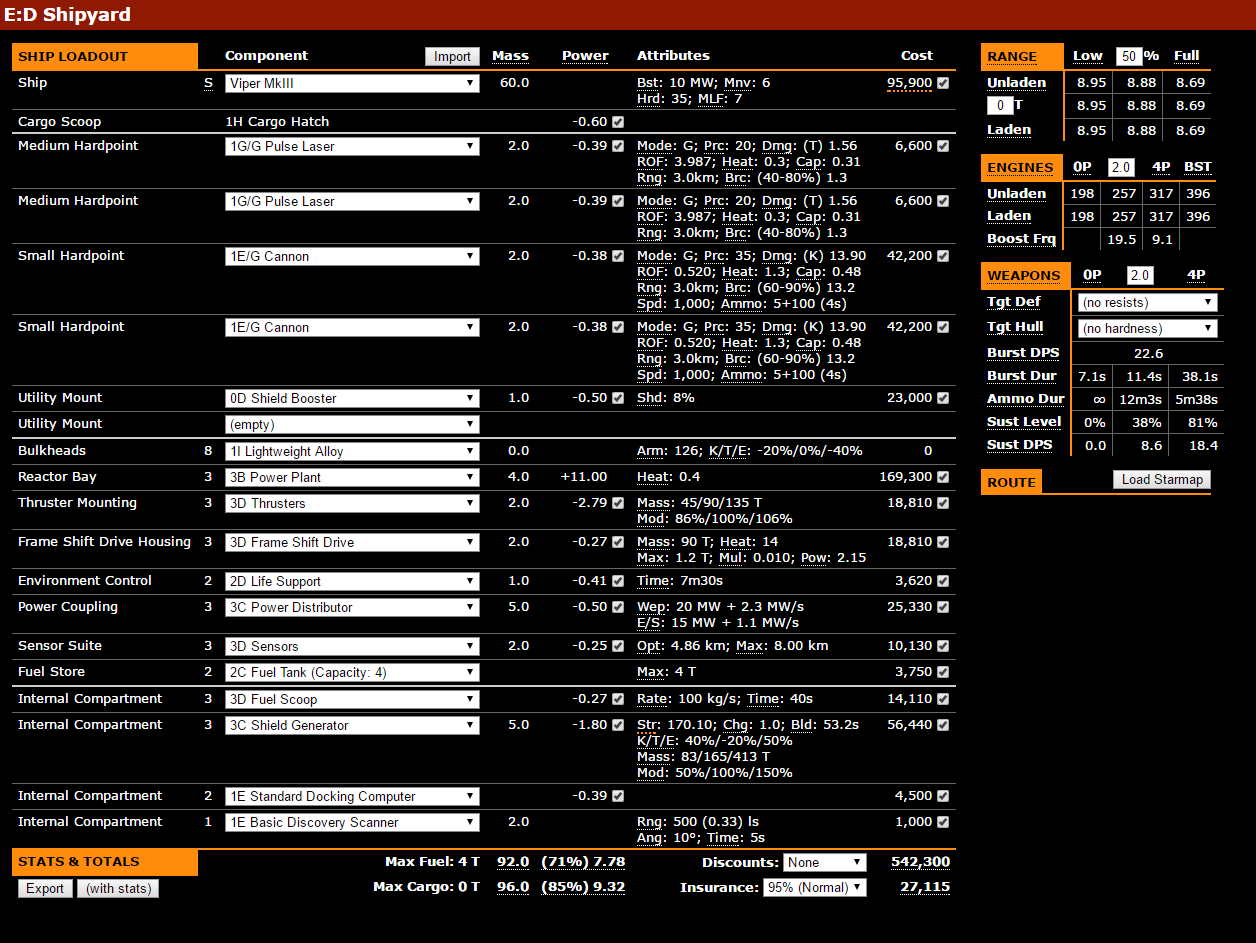Open the empty Utility Mount dropdown
This screenshot has height=943, width=1256.
(x=352, y=425)
